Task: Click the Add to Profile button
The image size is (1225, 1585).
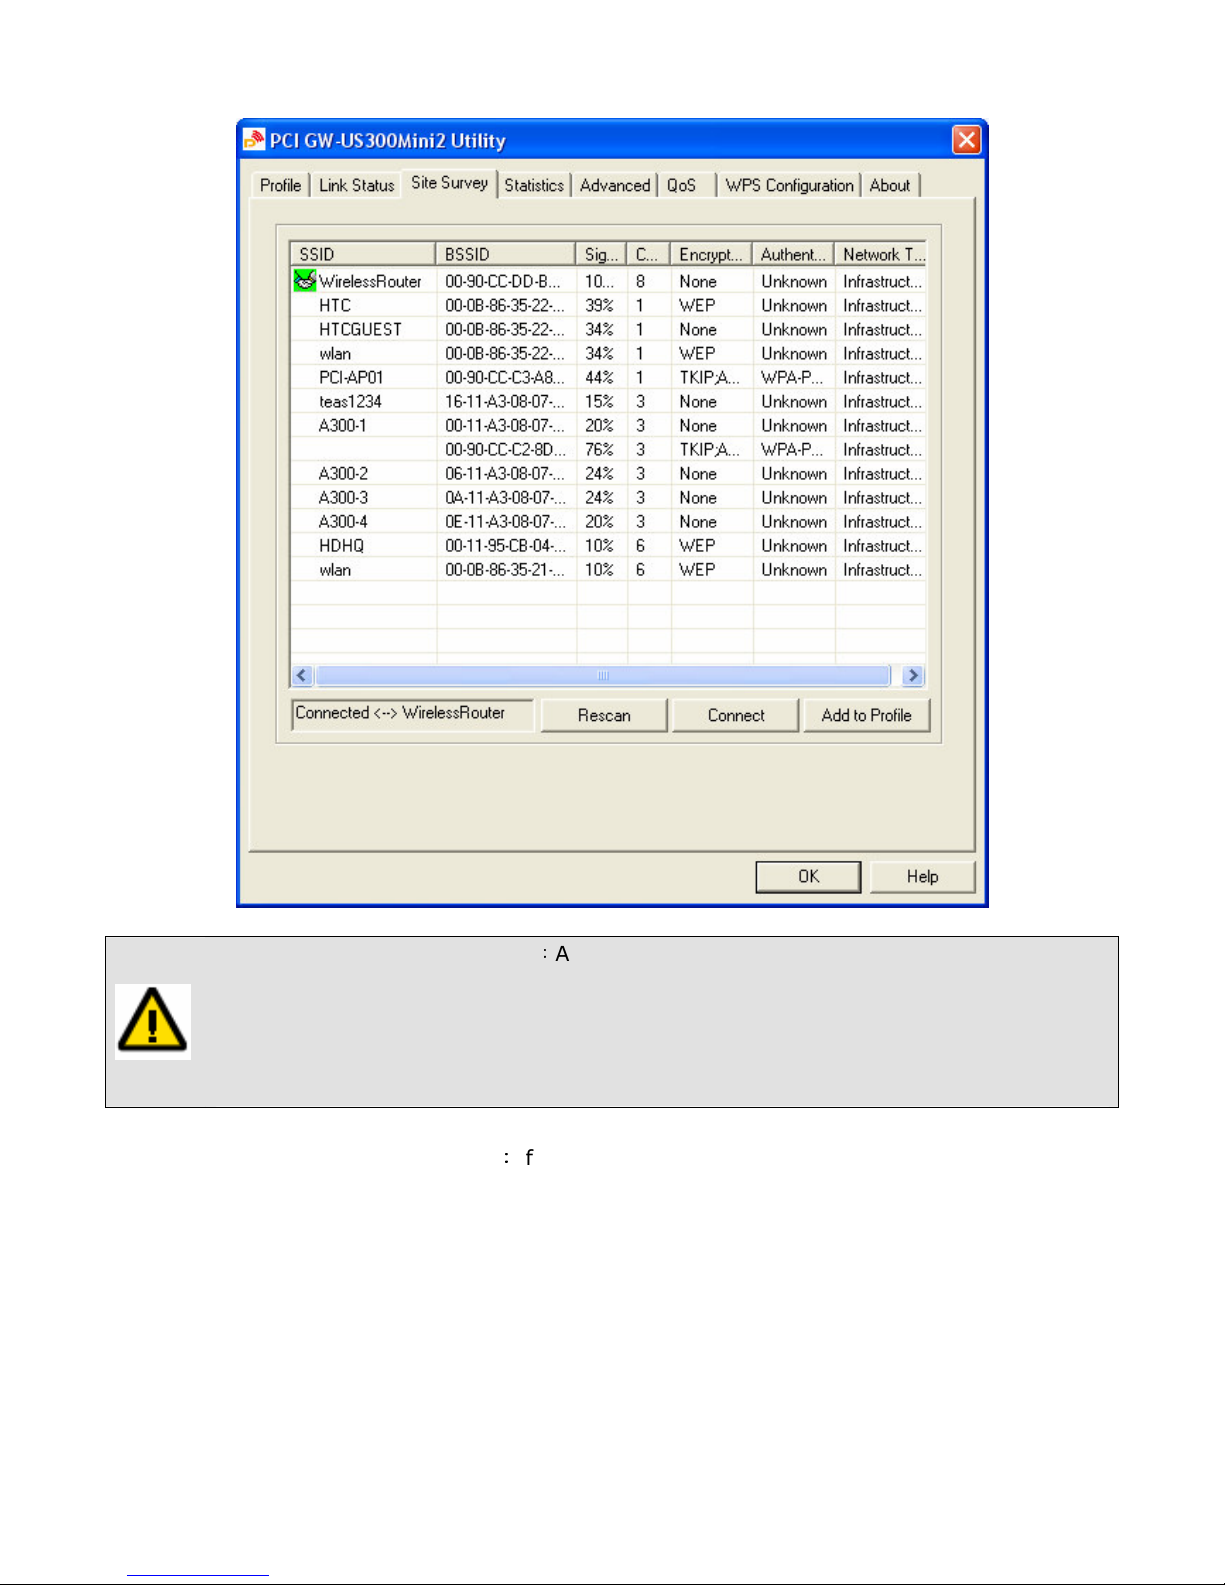Action: 866,715
